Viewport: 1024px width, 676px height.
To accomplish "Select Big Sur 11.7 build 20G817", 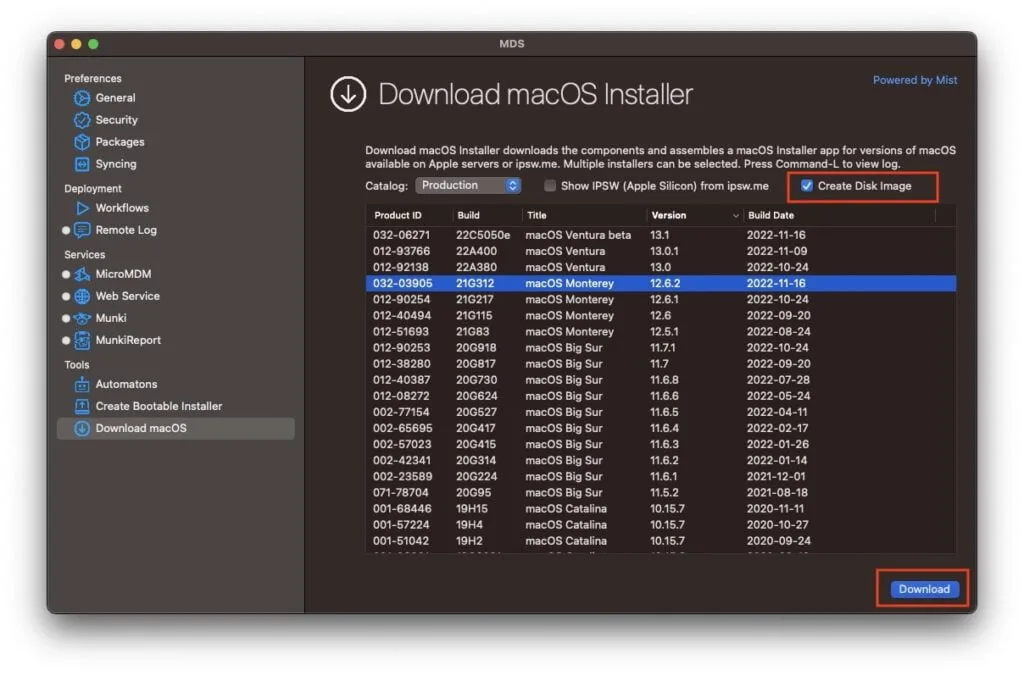I will coord(660,364).
